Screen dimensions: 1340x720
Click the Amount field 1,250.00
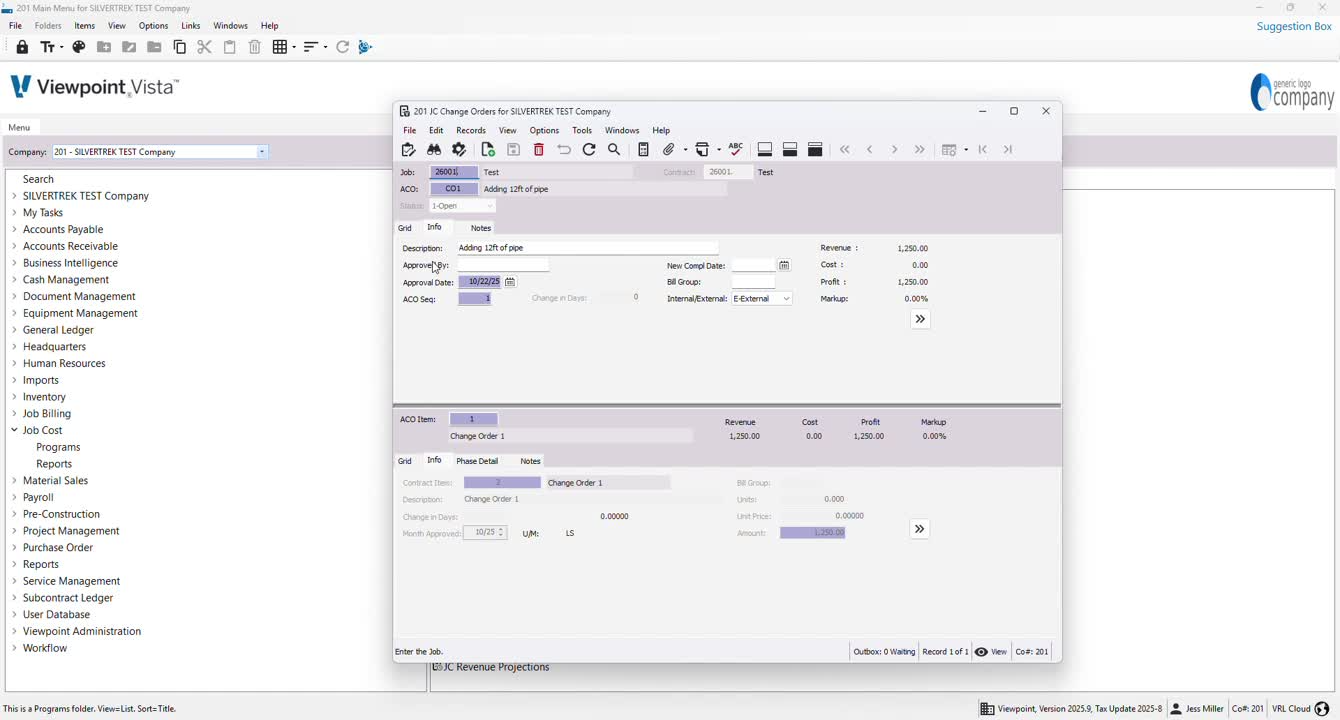pyautogui.click(x=813, y=533)
